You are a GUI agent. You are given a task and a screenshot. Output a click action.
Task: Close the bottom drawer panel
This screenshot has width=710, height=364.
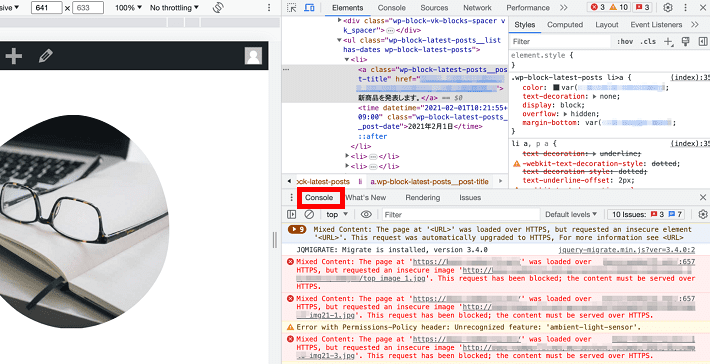[x=703, y=197]
